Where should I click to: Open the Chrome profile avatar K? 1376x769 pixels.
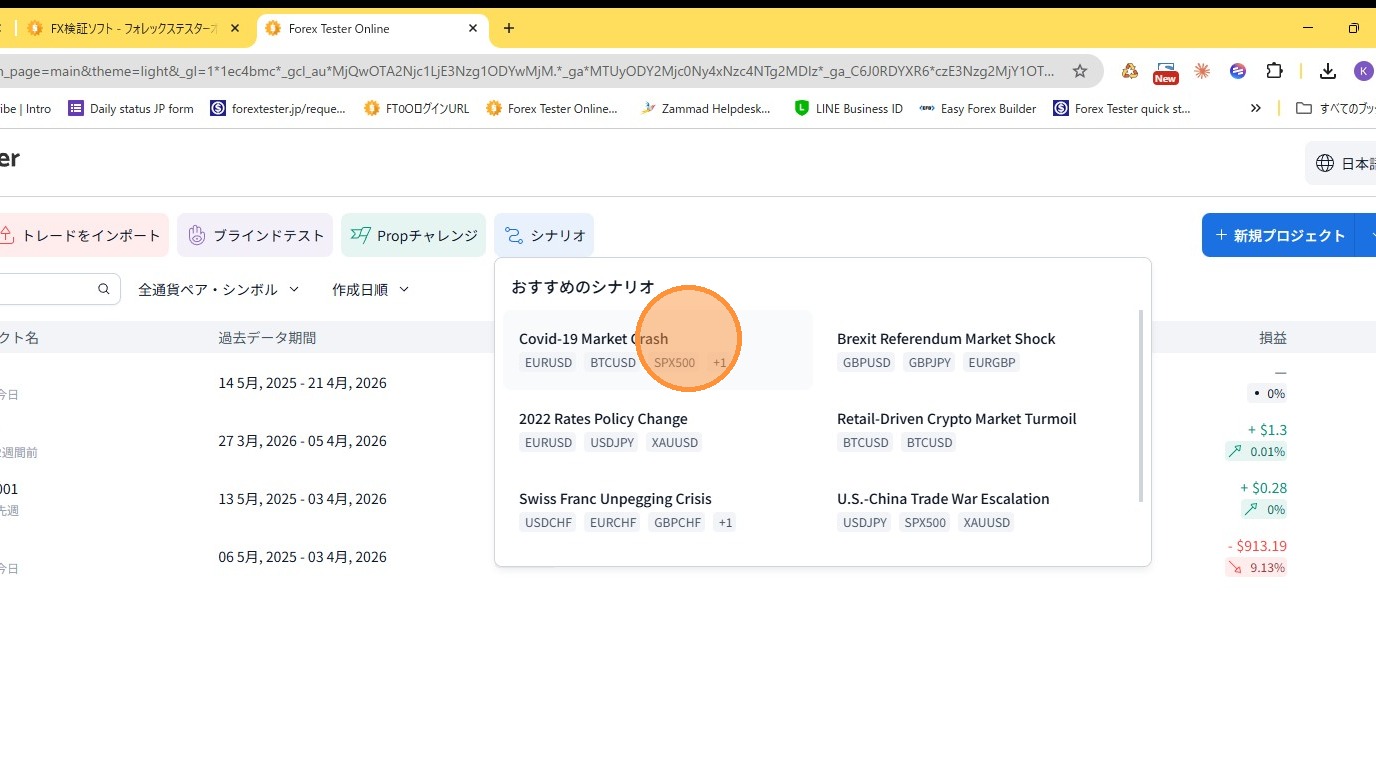coord(1364,71)
